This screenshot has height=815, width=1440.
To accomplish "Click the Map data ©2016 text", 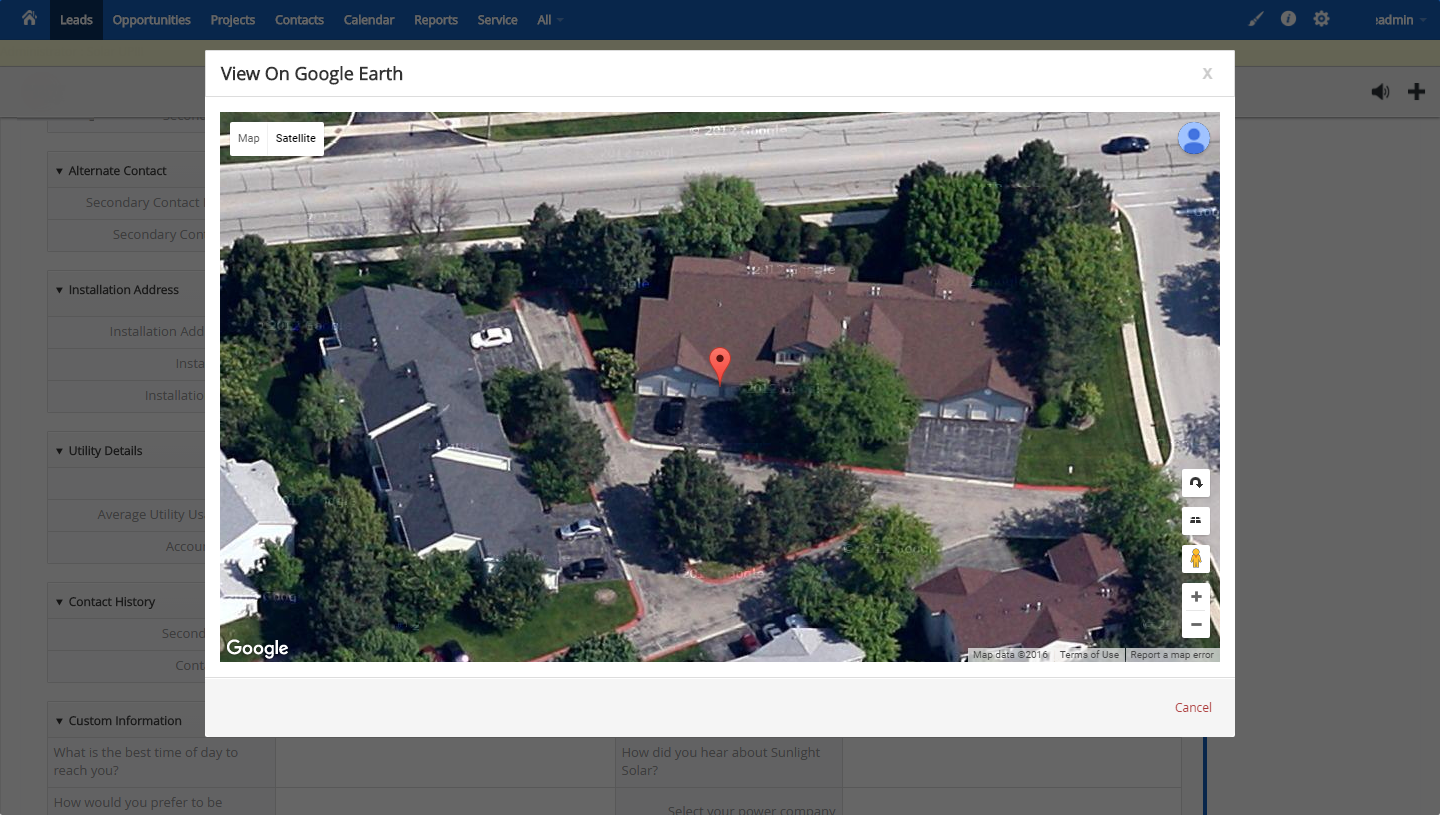I will click(1010, 655).
